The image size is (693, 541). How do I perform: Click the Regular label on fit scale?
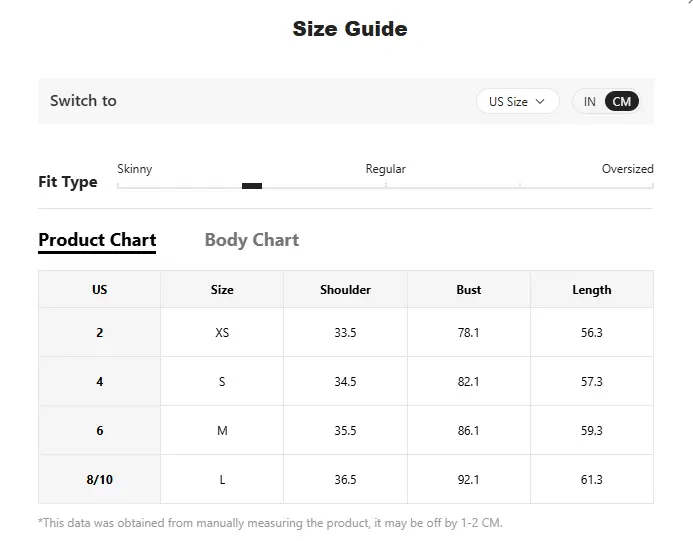[385, 169]
